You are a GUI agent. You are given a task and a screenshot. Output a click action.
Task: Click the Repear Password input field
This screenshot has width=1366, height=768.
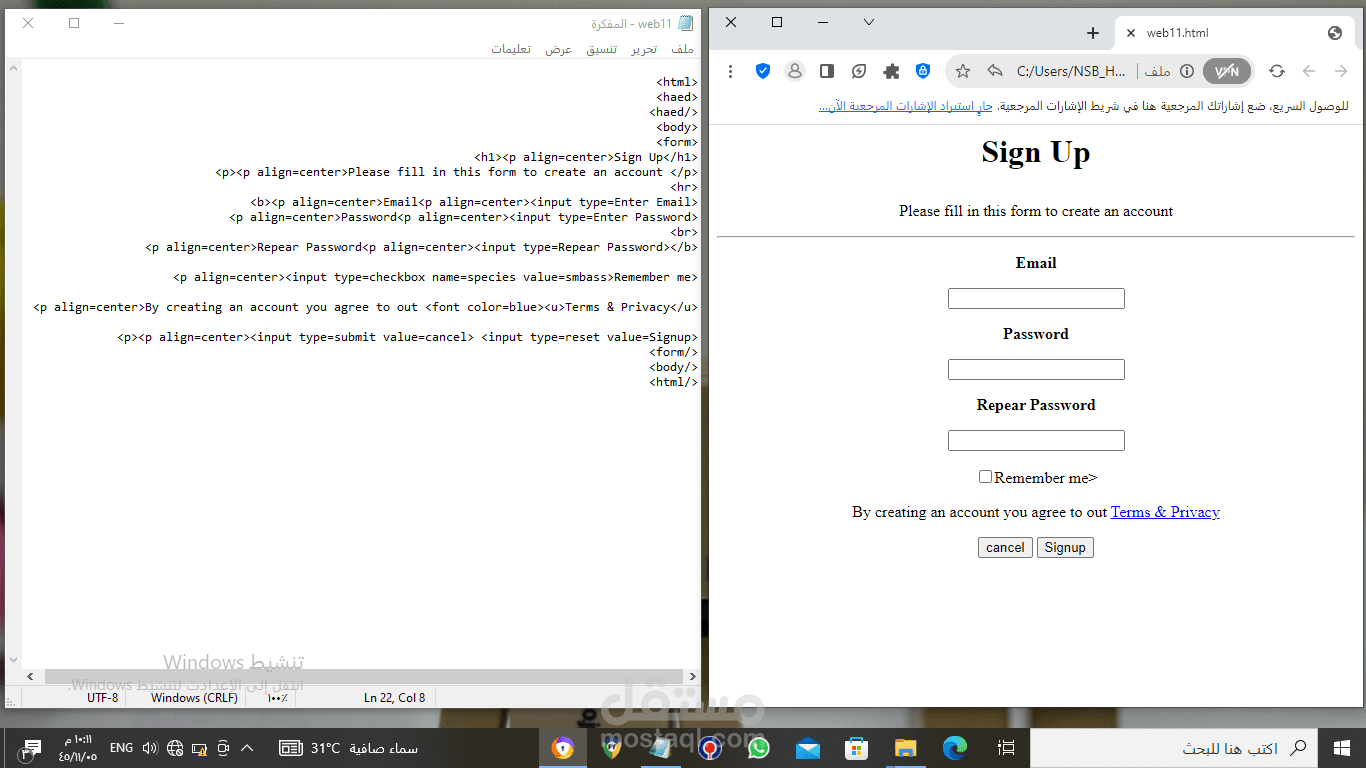1036,441
